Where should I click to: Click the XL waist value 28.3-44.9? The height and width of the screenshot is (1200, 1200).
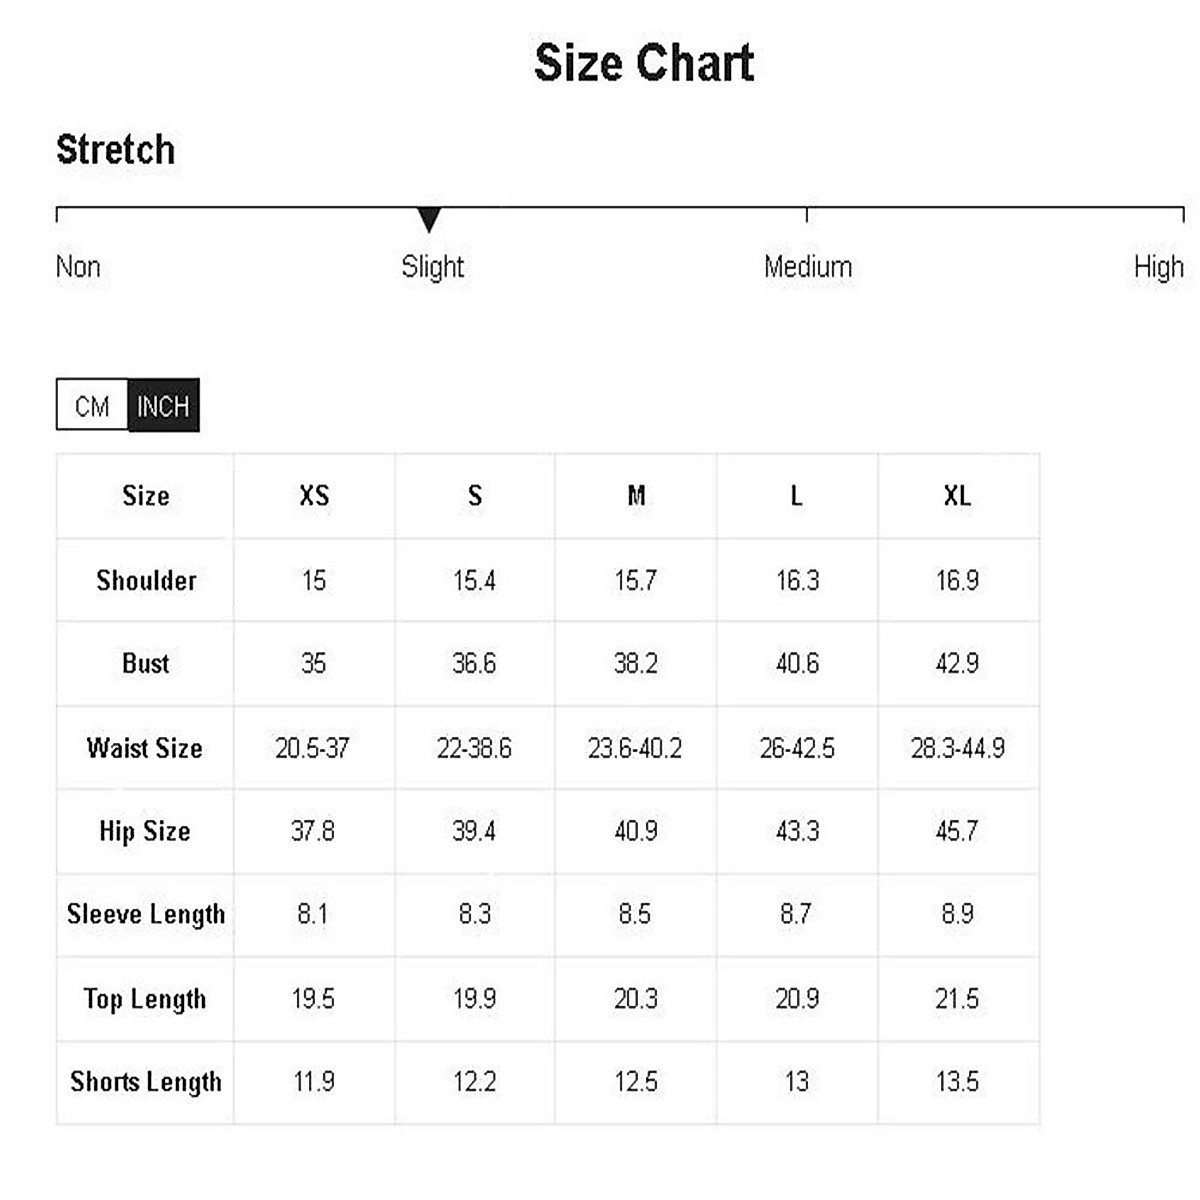957,748
